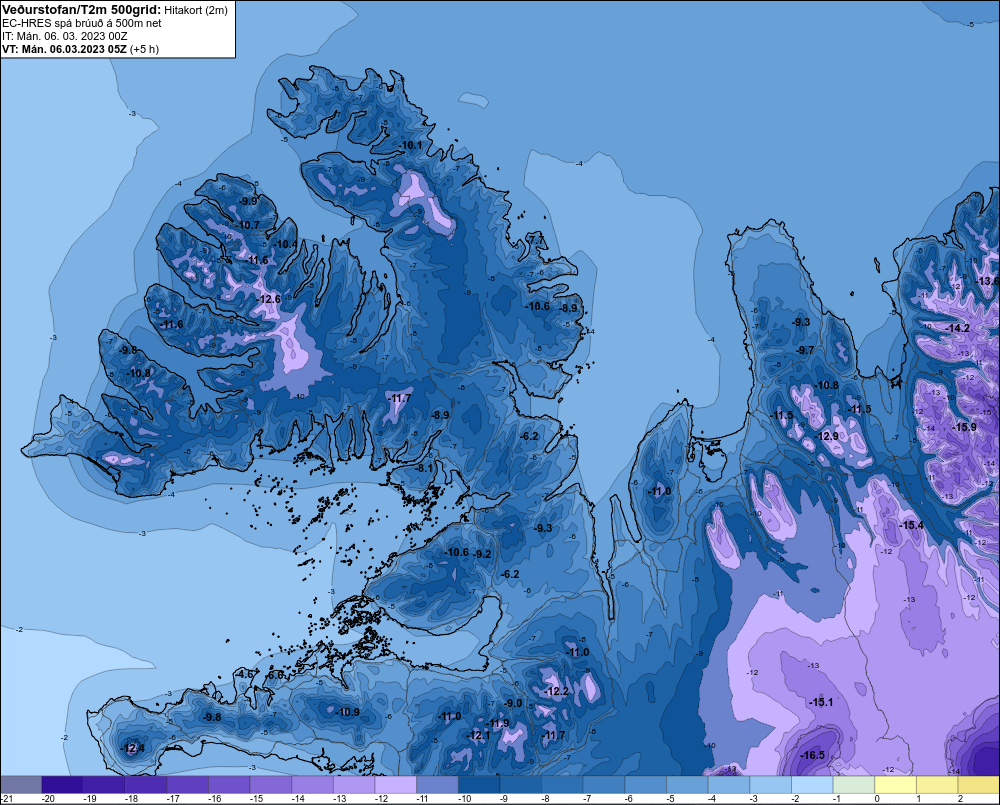Click the "-9.7" temperature value
Screen dimensions: 1000x805
pyautogui.click(x=805, y=350)
